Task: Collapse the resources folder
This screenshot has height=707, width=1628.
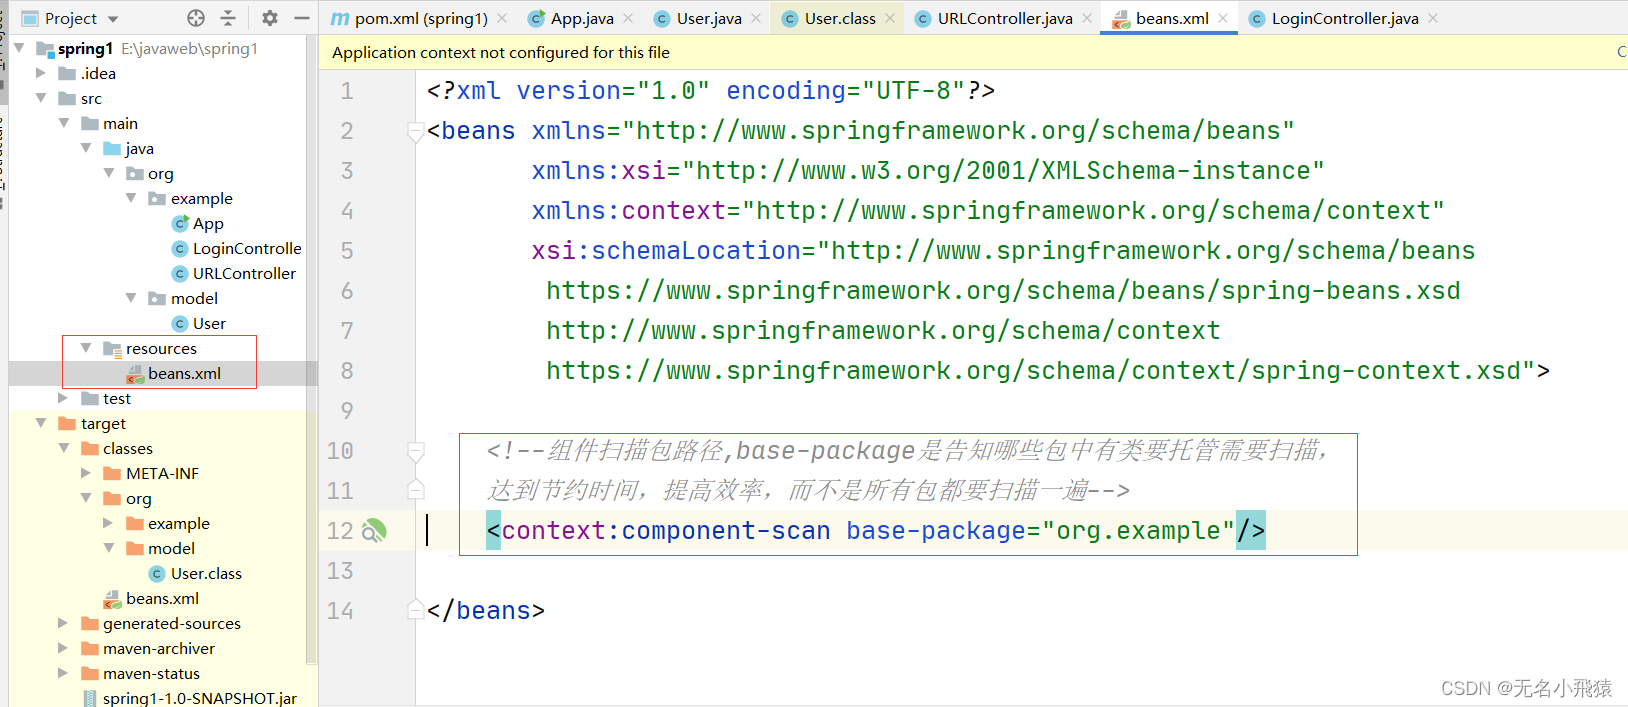Action: 86,348
